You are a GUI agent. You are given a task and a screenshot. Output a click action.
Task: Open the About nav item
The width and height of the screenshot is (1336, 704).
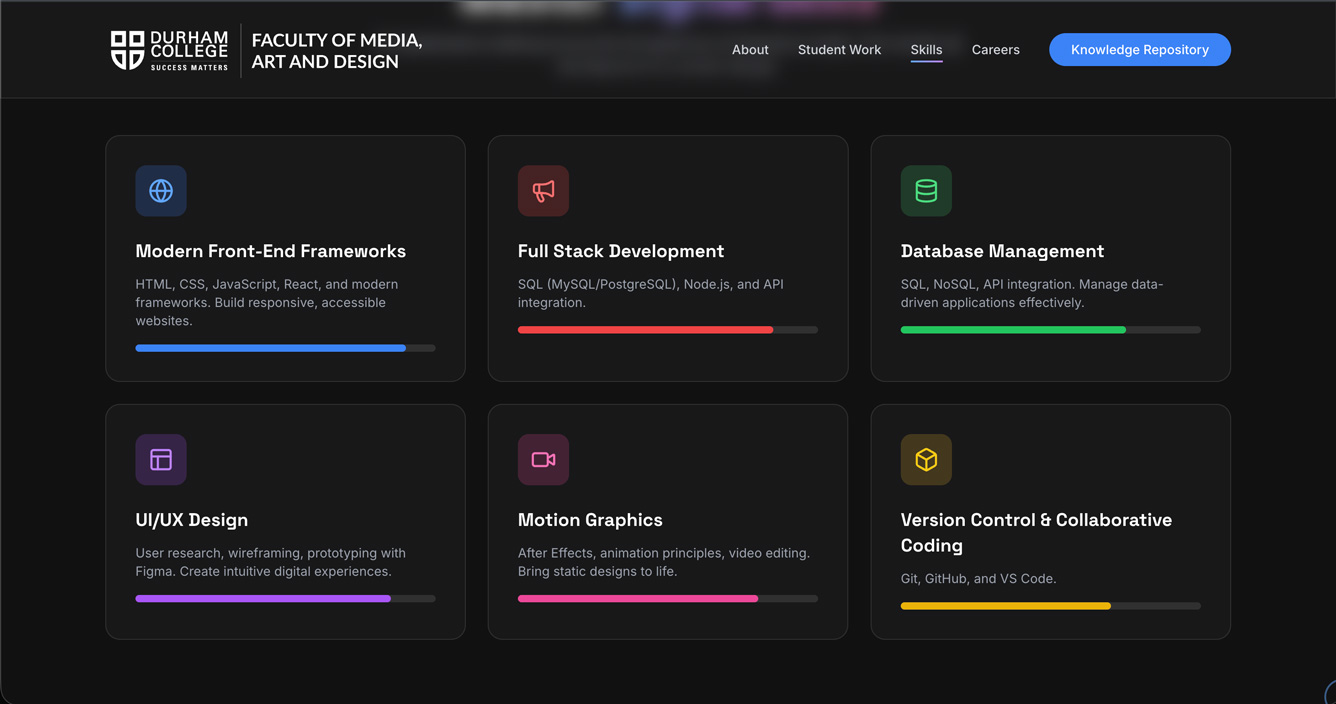(x=750, y=50)
